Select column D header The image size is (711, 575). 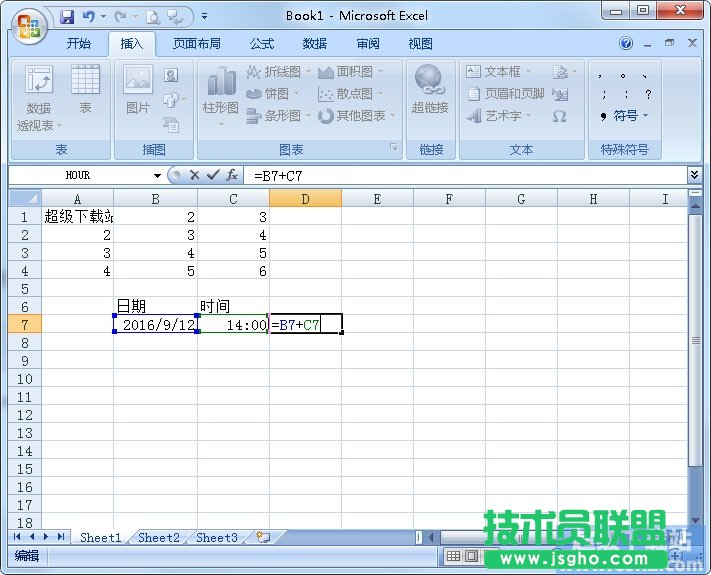pos(305,199)
